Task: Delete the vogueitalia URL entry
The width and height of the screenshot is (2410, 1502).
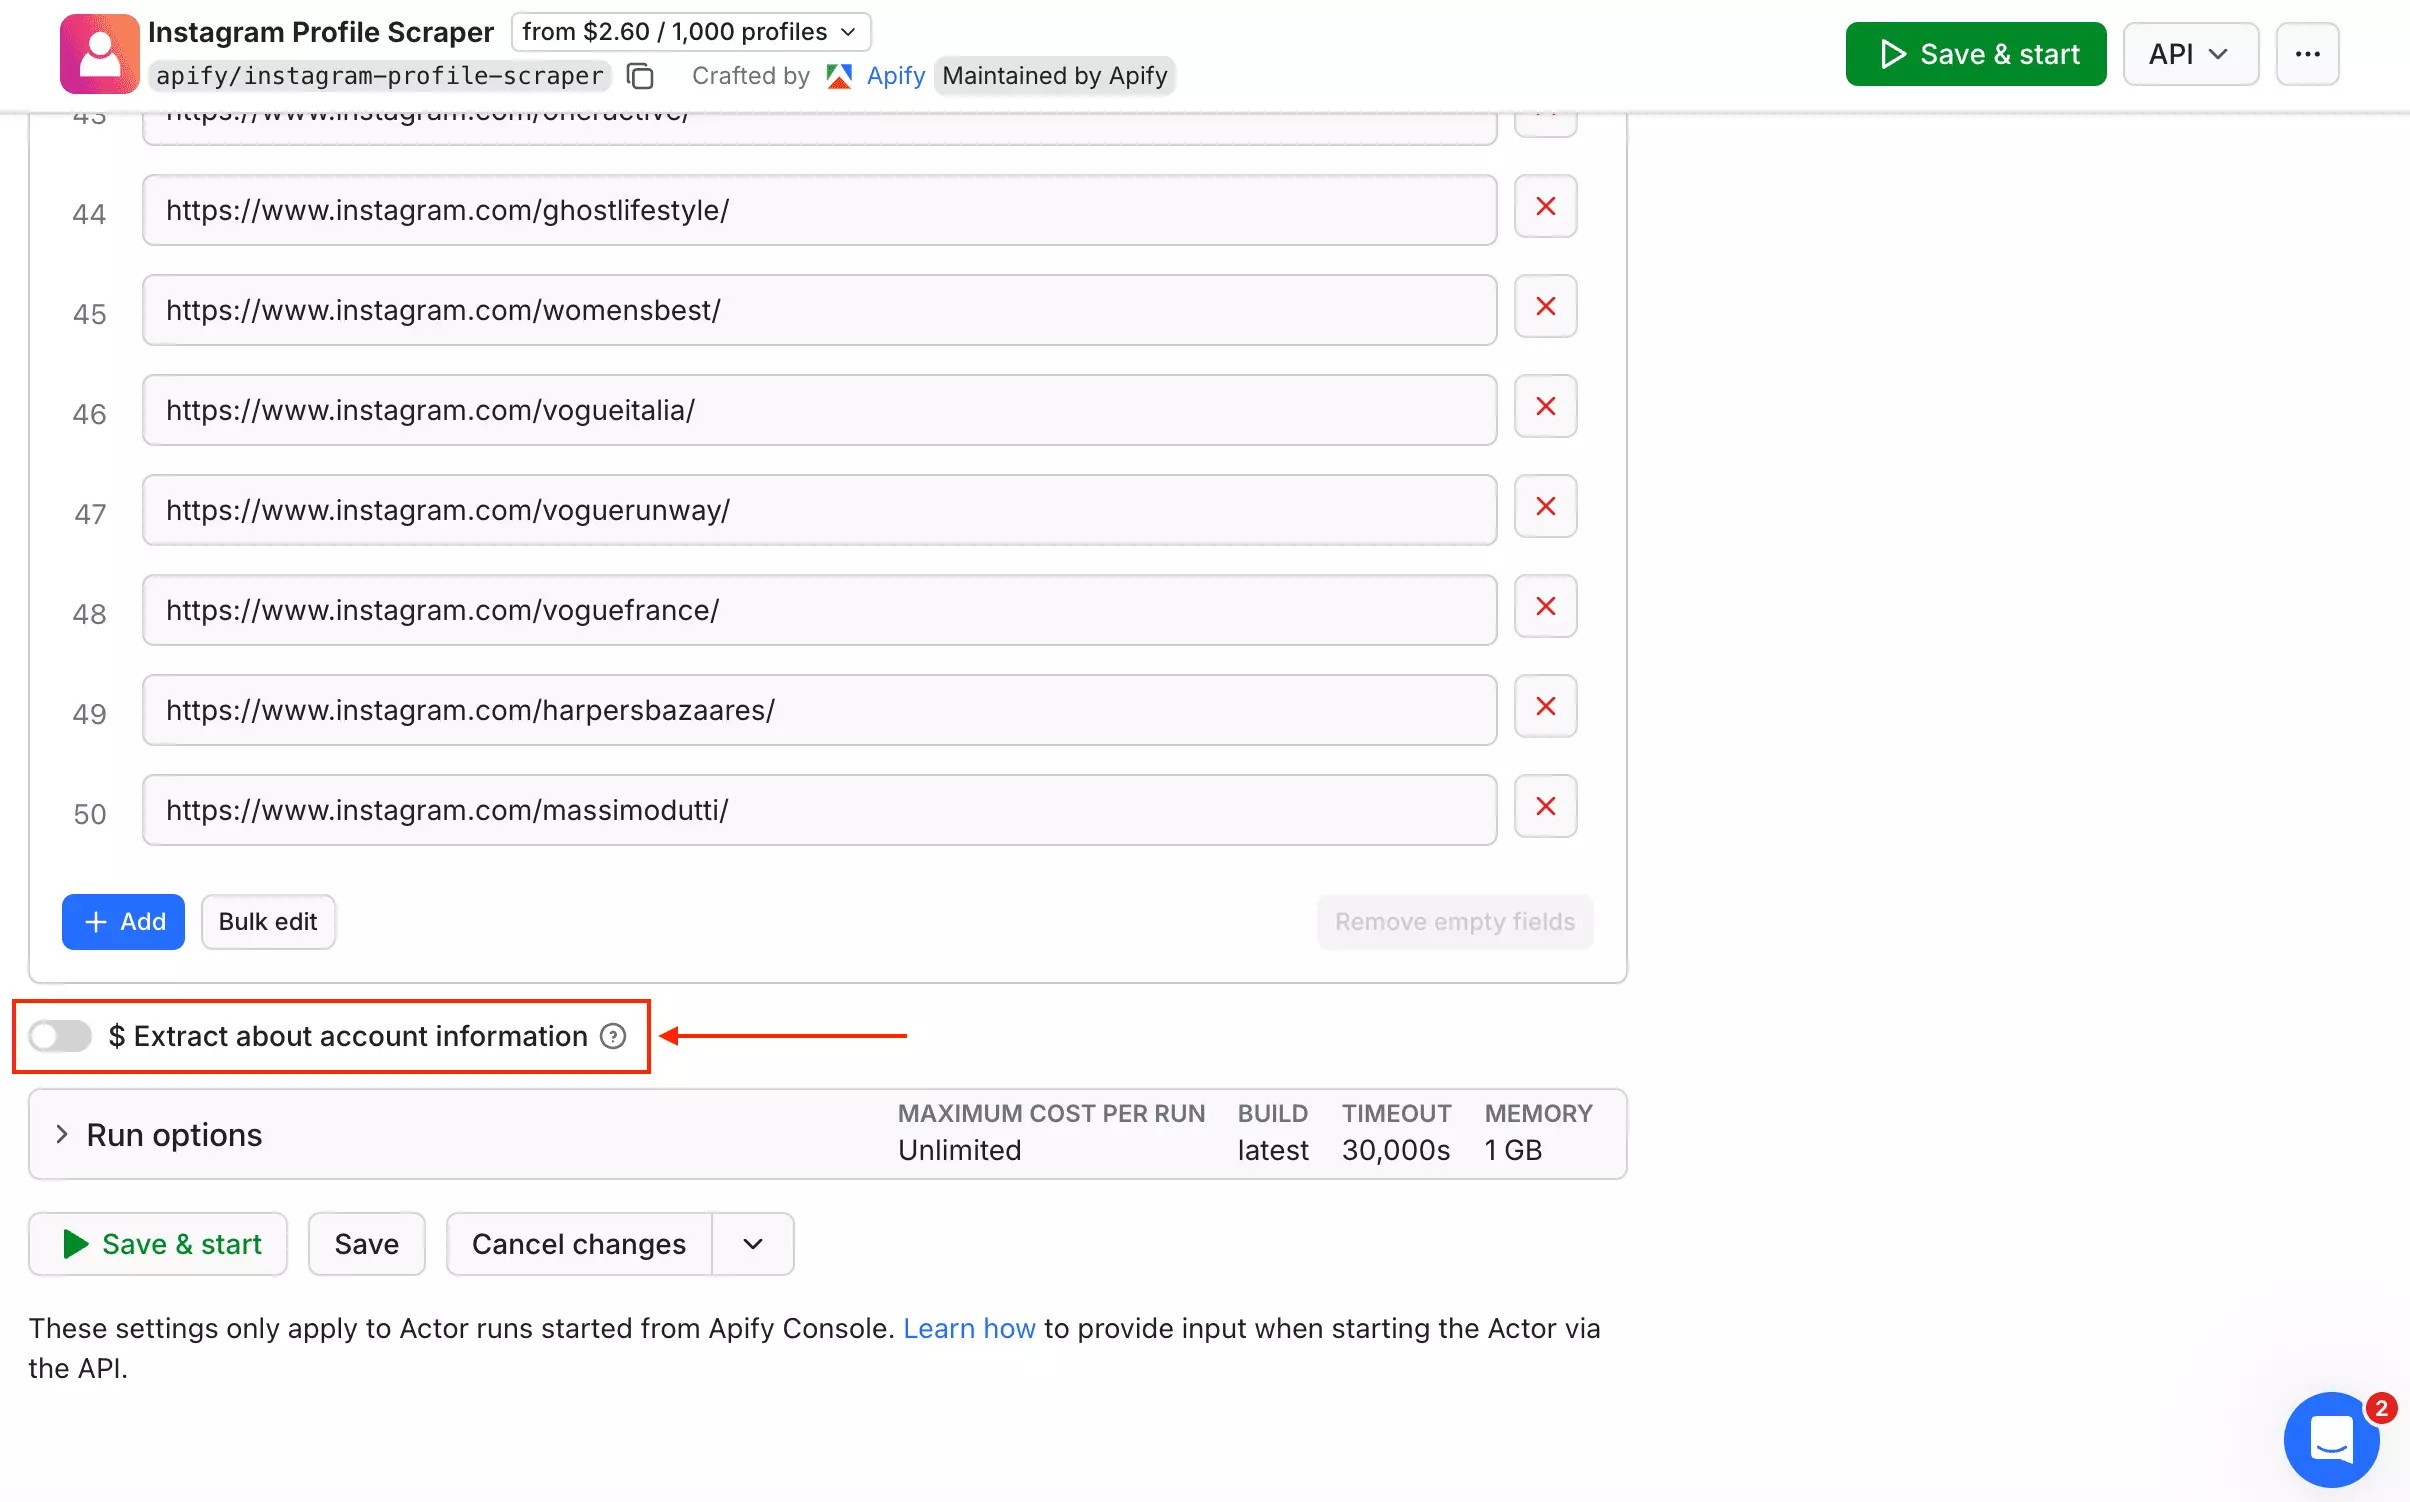Action: (x=1545, y=407)
